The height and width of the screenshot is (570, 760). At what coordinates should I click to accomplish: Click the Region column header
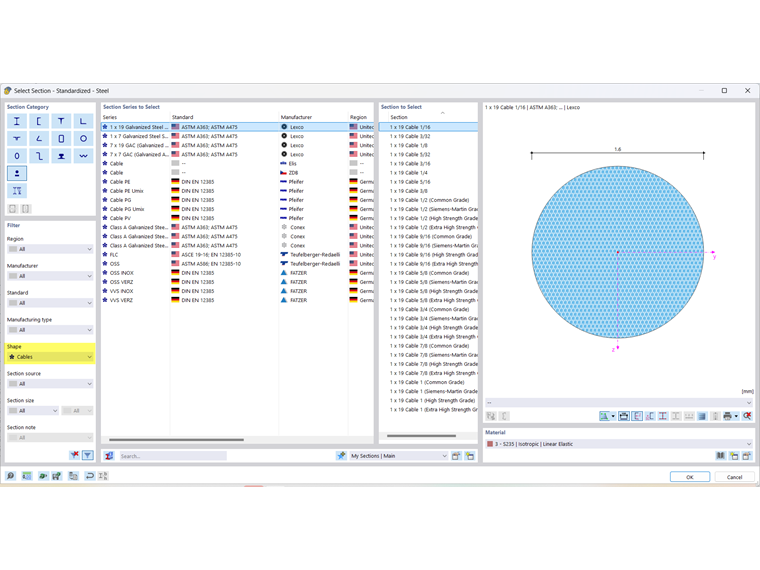click(x=361, y=117)
